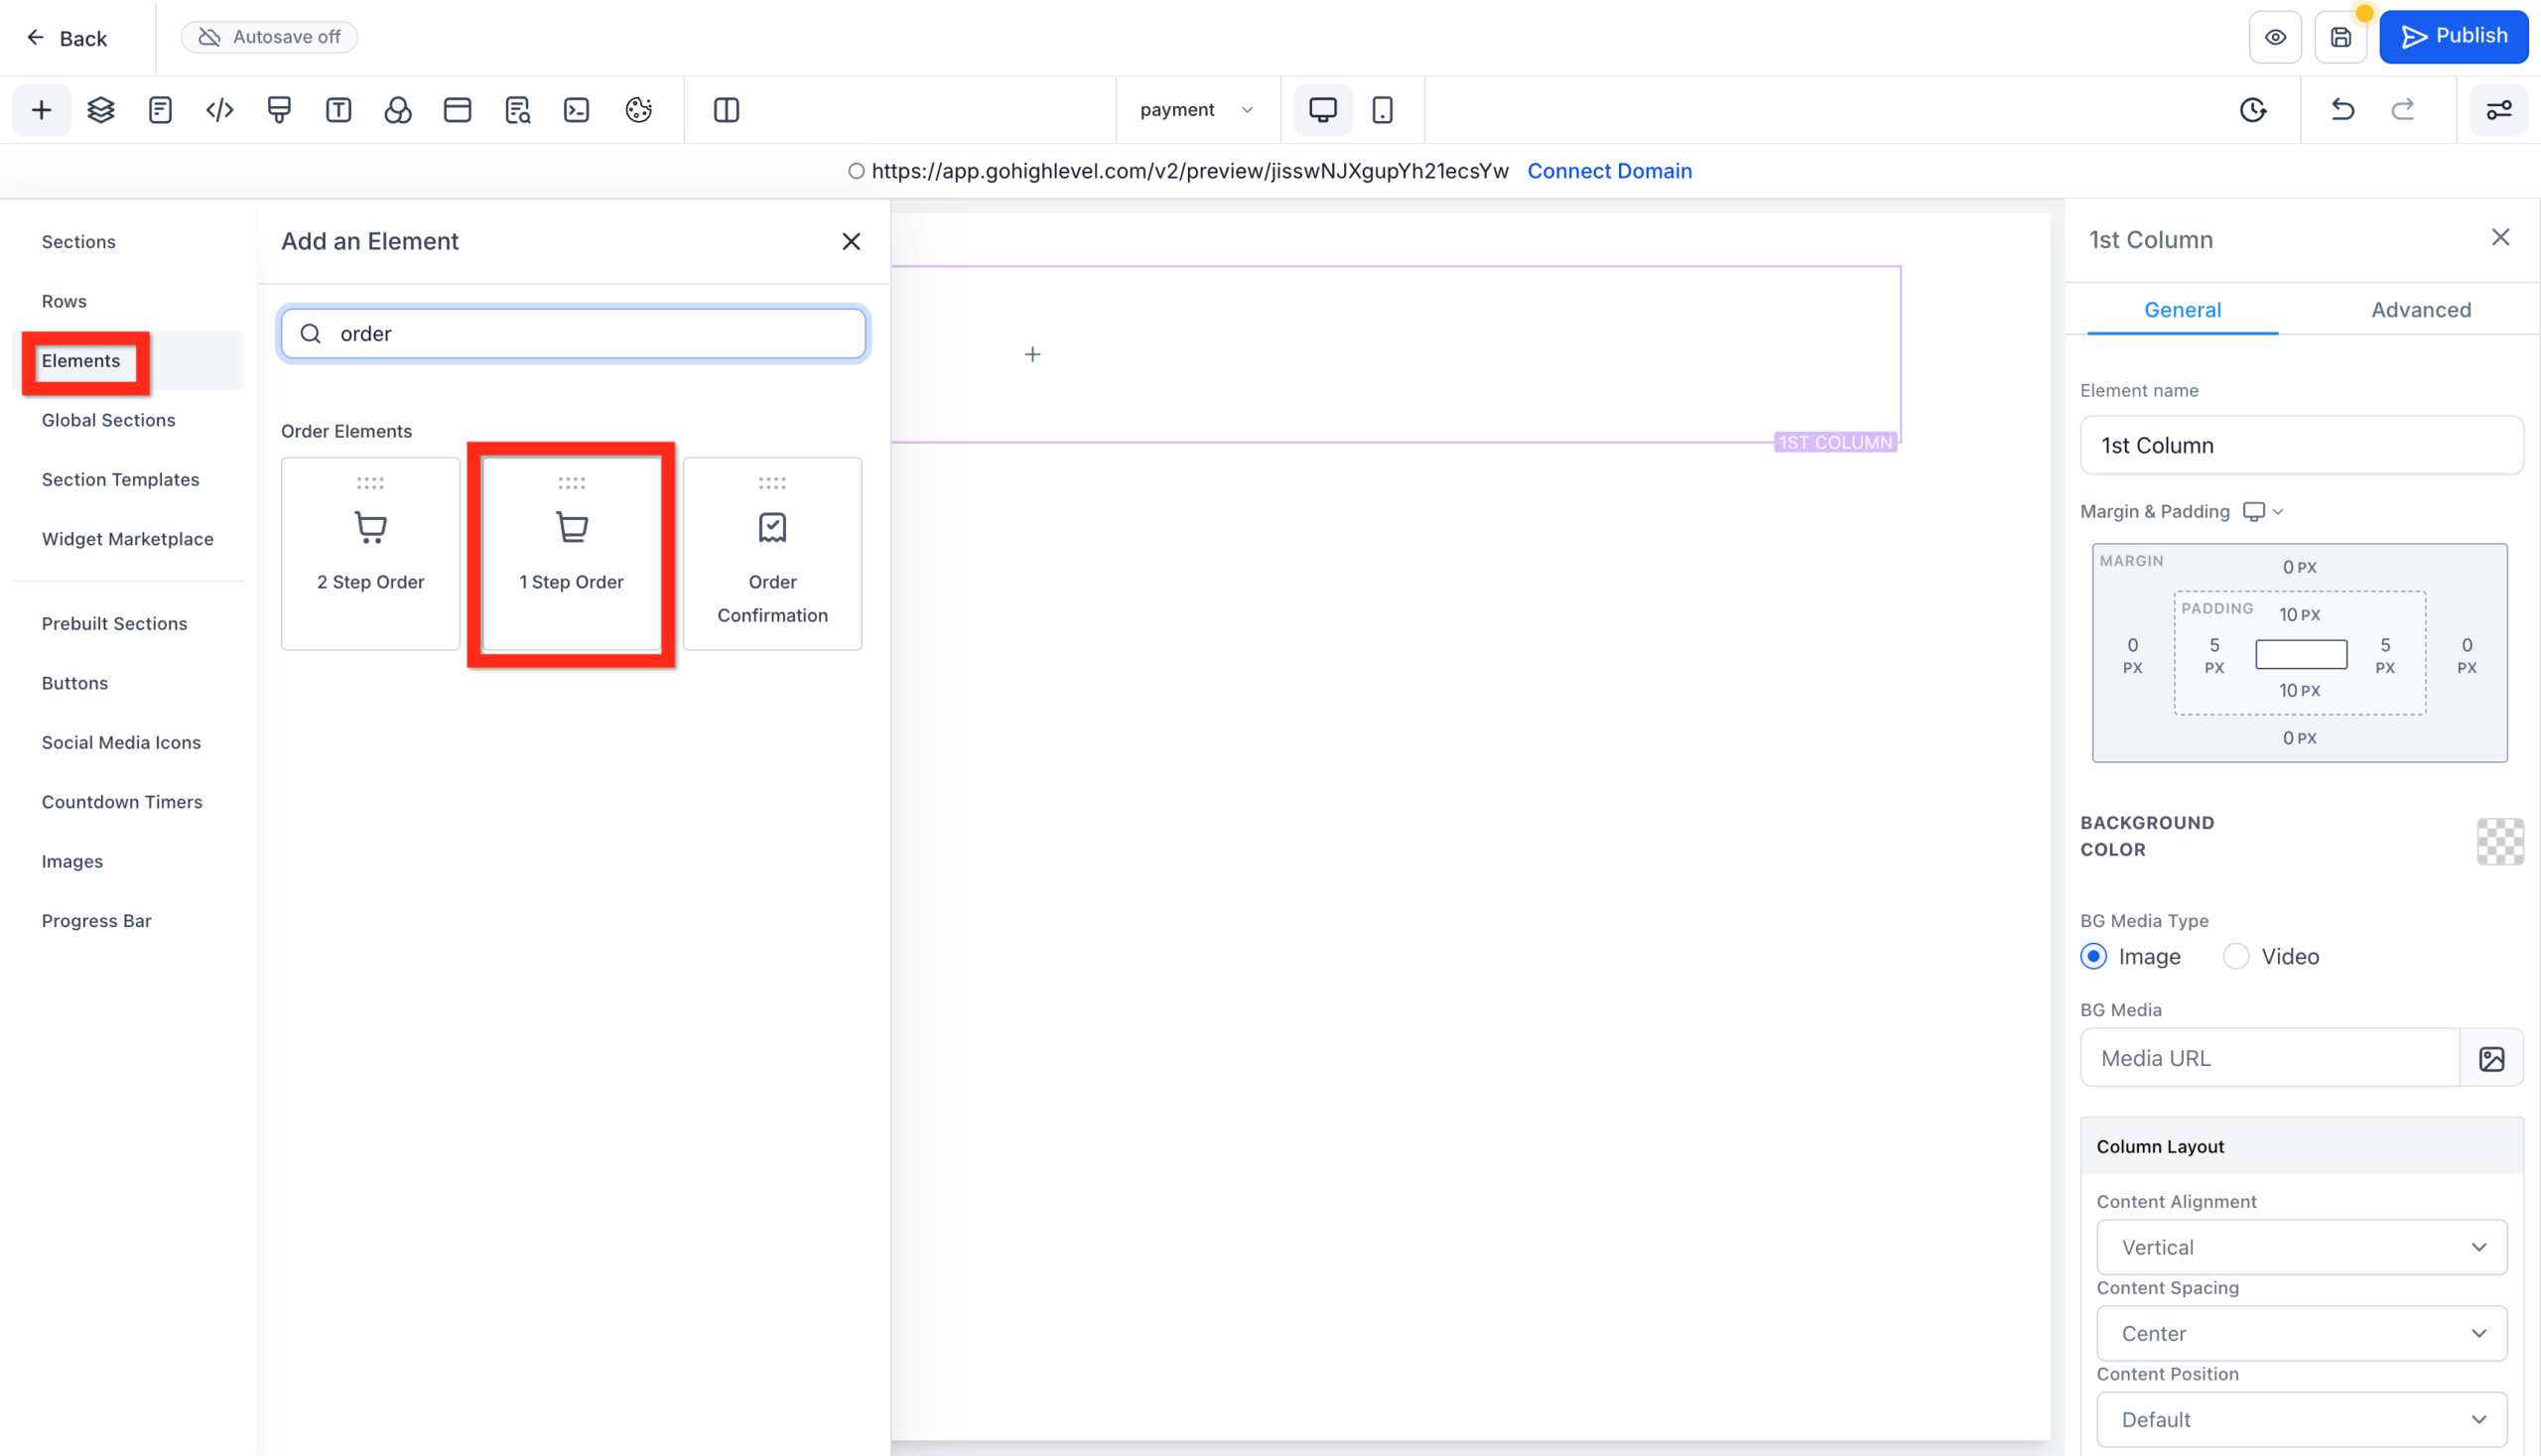This screenshot has width=2541, height=1456.
Task: Click the Undo arrow icon
Action: [x=2341, y=110]
